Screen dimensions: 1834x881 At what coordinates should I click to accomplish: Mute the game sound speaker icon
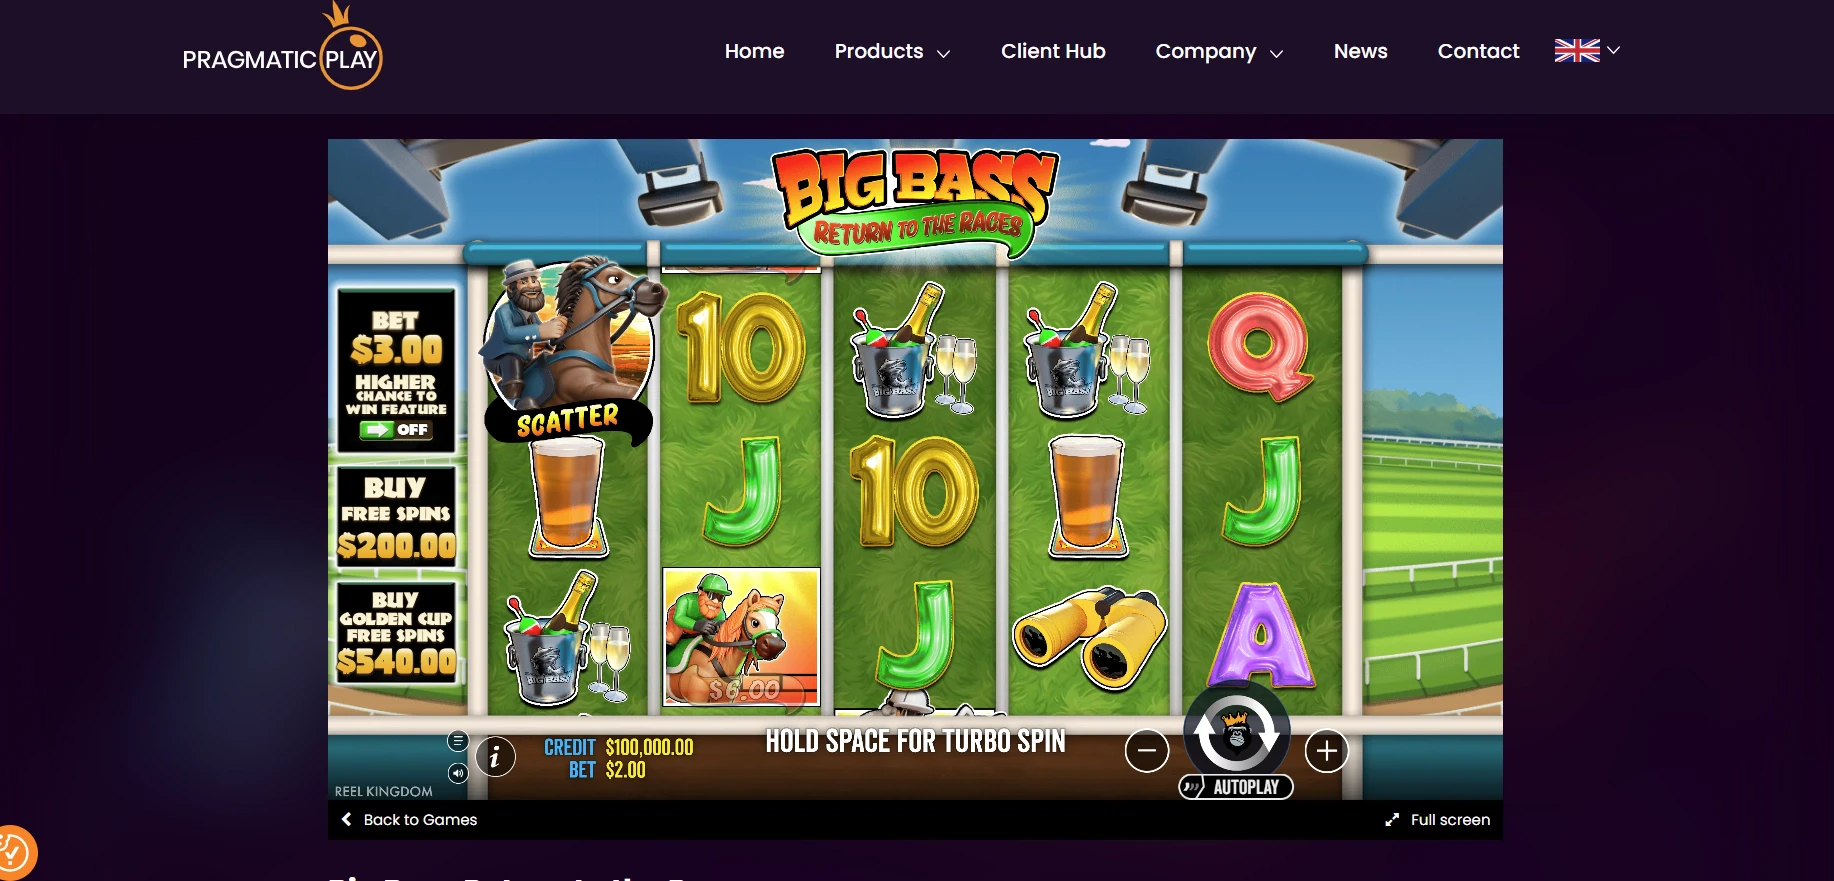point(458,773)
